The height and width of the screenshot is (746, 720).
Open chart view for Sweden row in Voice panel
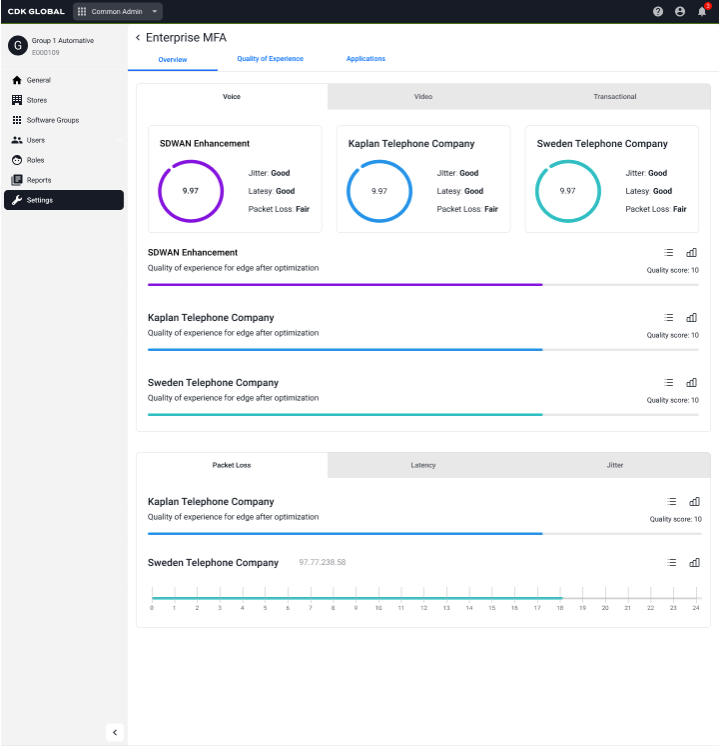tap(691, 383)
